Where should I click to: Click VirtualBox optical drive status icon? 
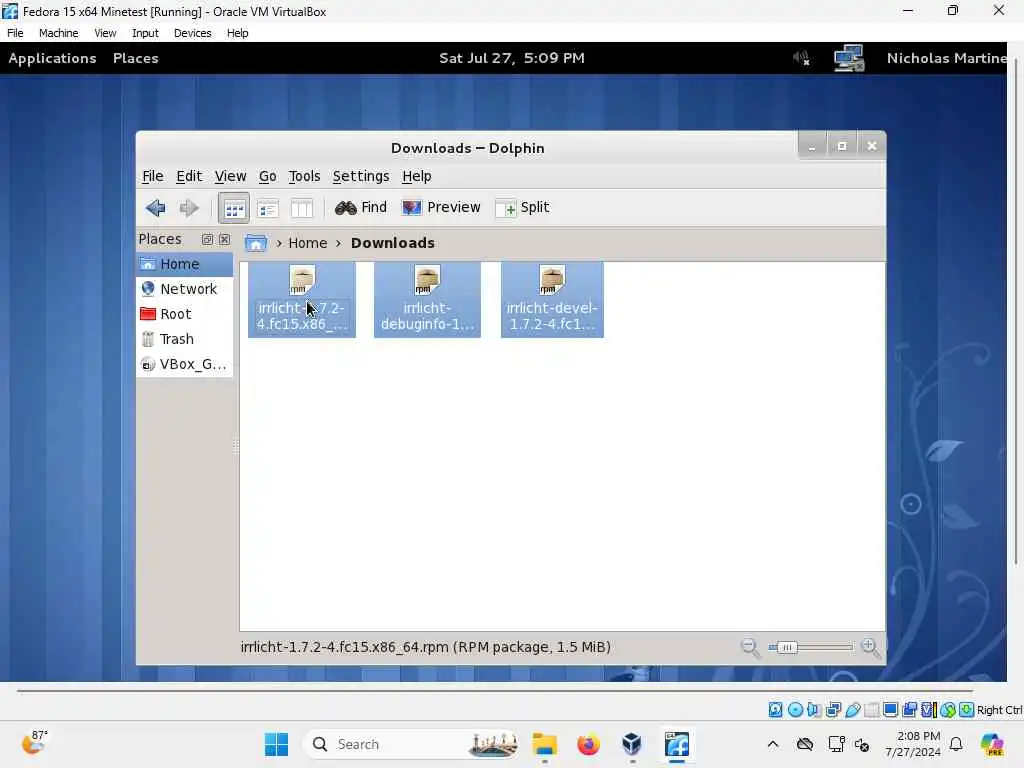click(x=795, y=710)
